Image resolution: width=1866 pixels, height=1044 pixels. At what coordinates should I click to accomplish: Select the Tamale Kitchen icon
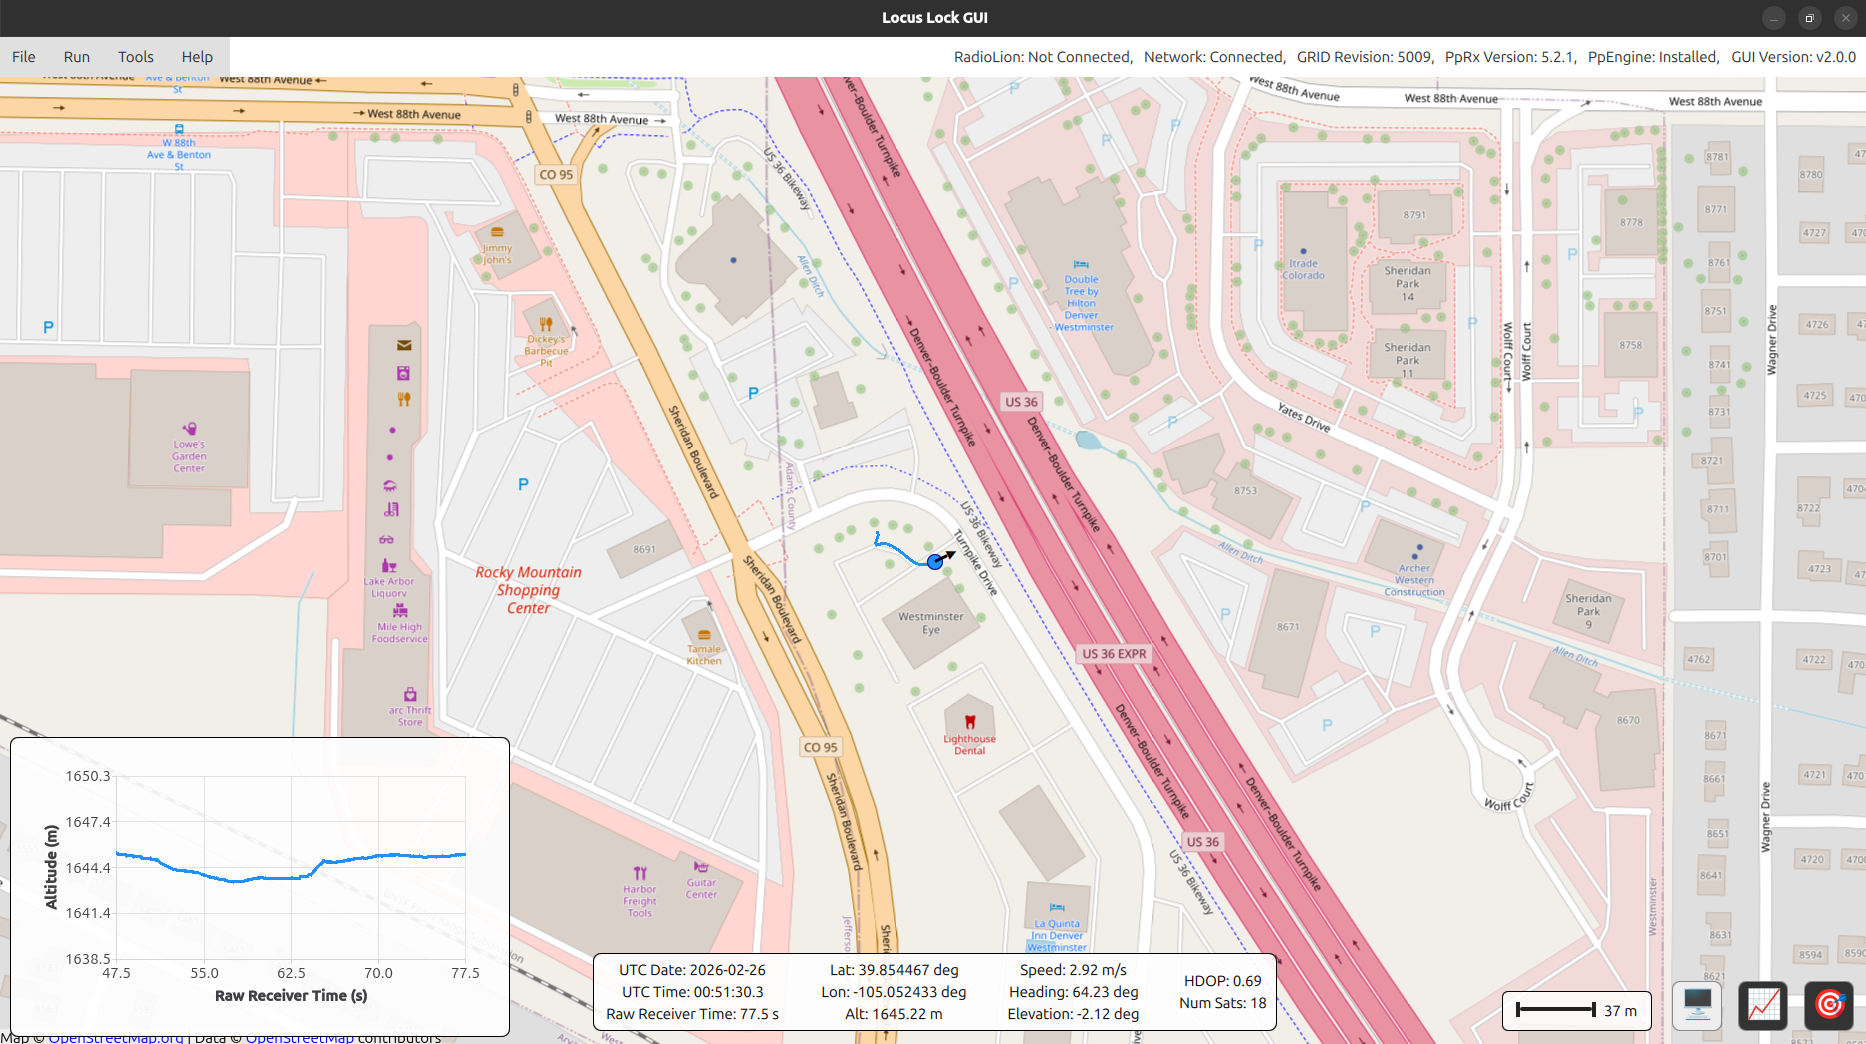pos(704,635)
